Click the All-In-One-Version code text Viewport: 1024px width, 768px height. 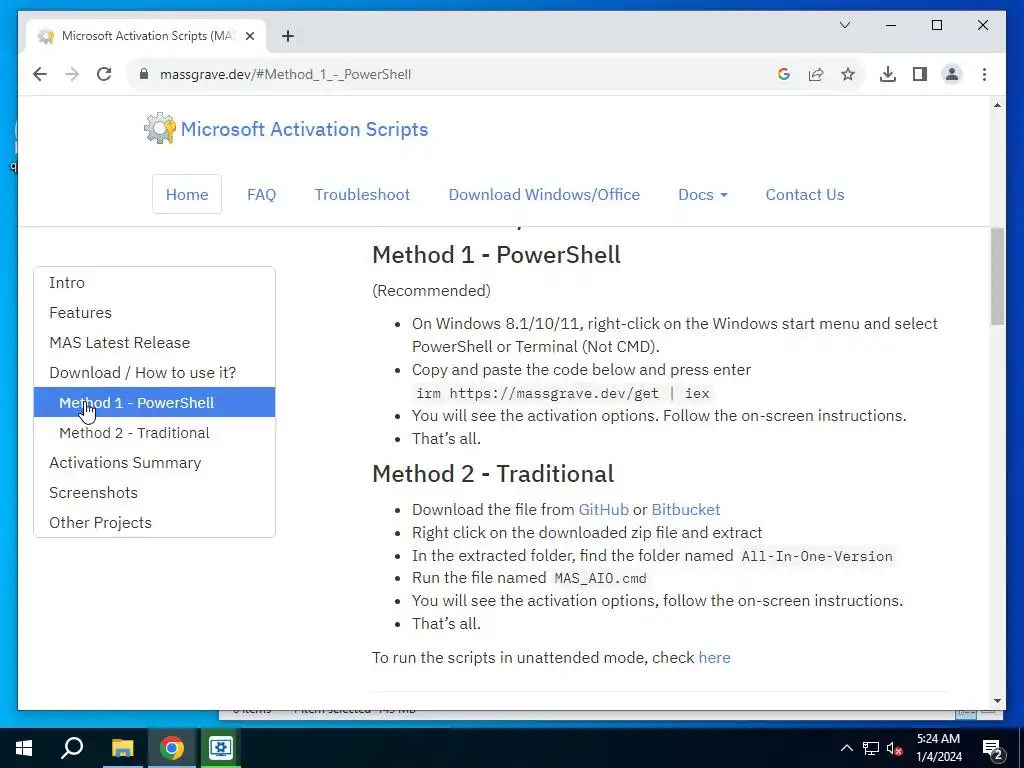pos(817,556)
